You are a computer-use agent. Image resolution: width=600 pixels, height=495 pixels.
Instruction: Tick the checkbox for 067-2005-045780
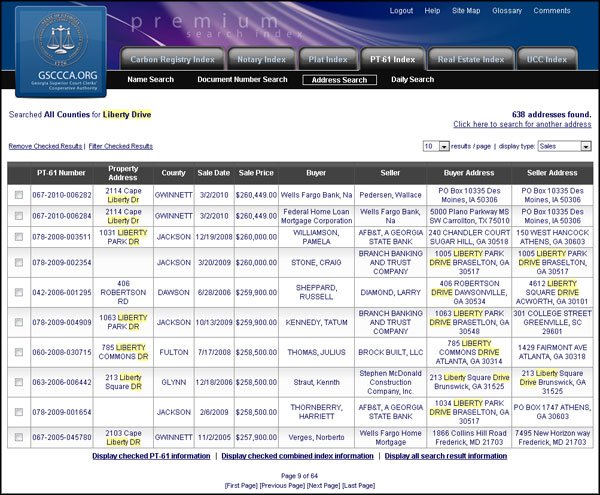[x=19, y=437]
